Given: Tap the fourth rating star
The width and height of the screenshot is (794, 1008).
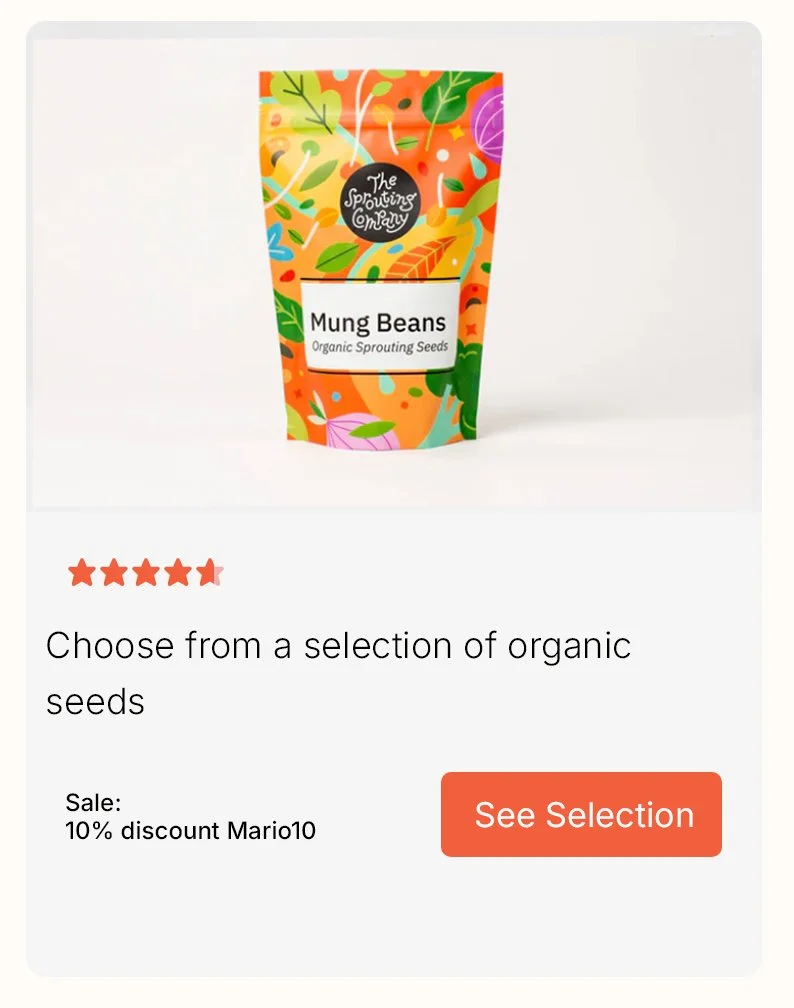Looking at the screenshot, I should click(x=177, y=572).
